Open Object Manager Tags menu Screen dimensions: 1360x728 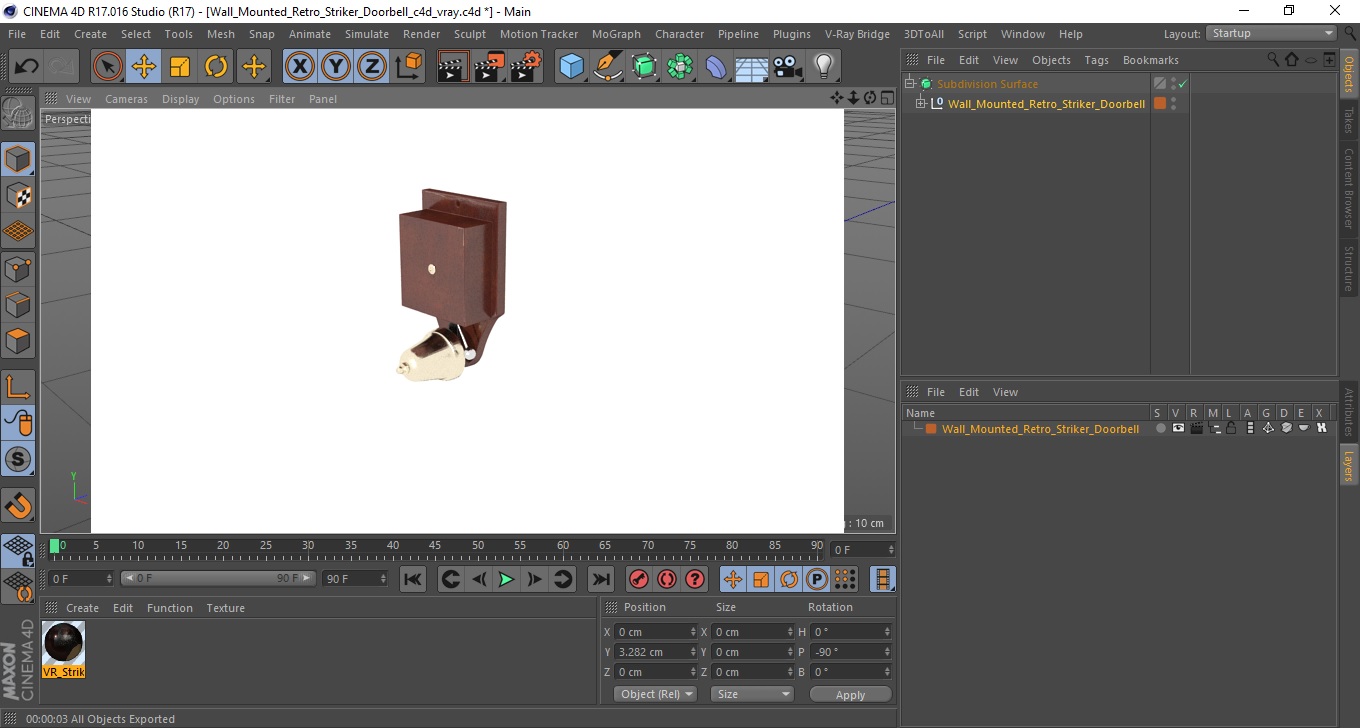tap(1096, 60)
